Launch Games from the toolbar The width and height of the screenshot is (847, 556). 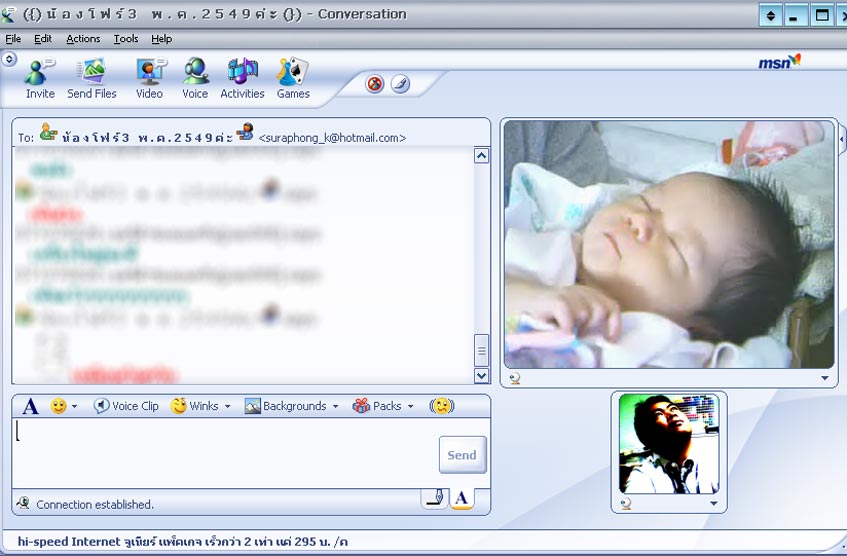(293, 78)
